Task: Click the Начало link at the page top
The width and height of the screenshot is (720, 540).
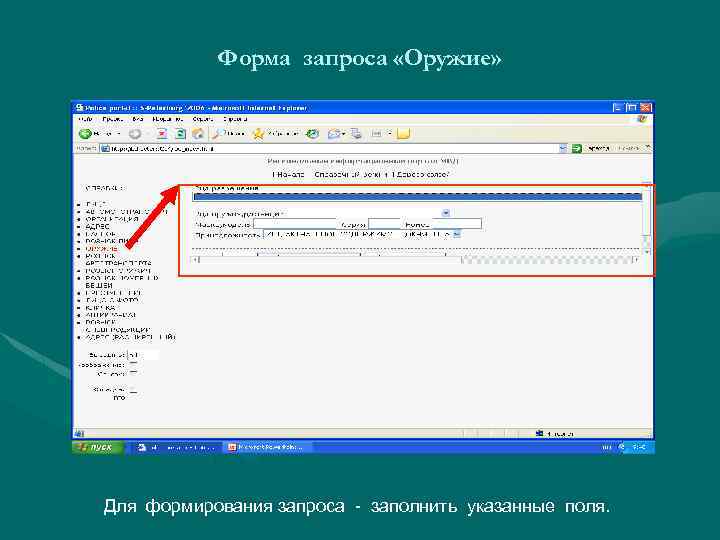Action: pyautogui.click(x=289, y=174)
